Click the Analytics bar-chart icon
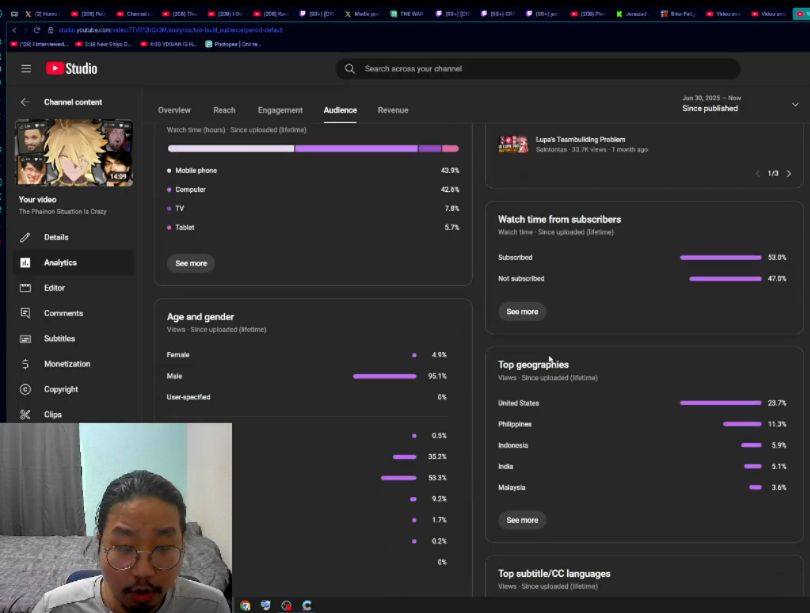The height and width of the screenshot is (613, 810). [25, 263]
